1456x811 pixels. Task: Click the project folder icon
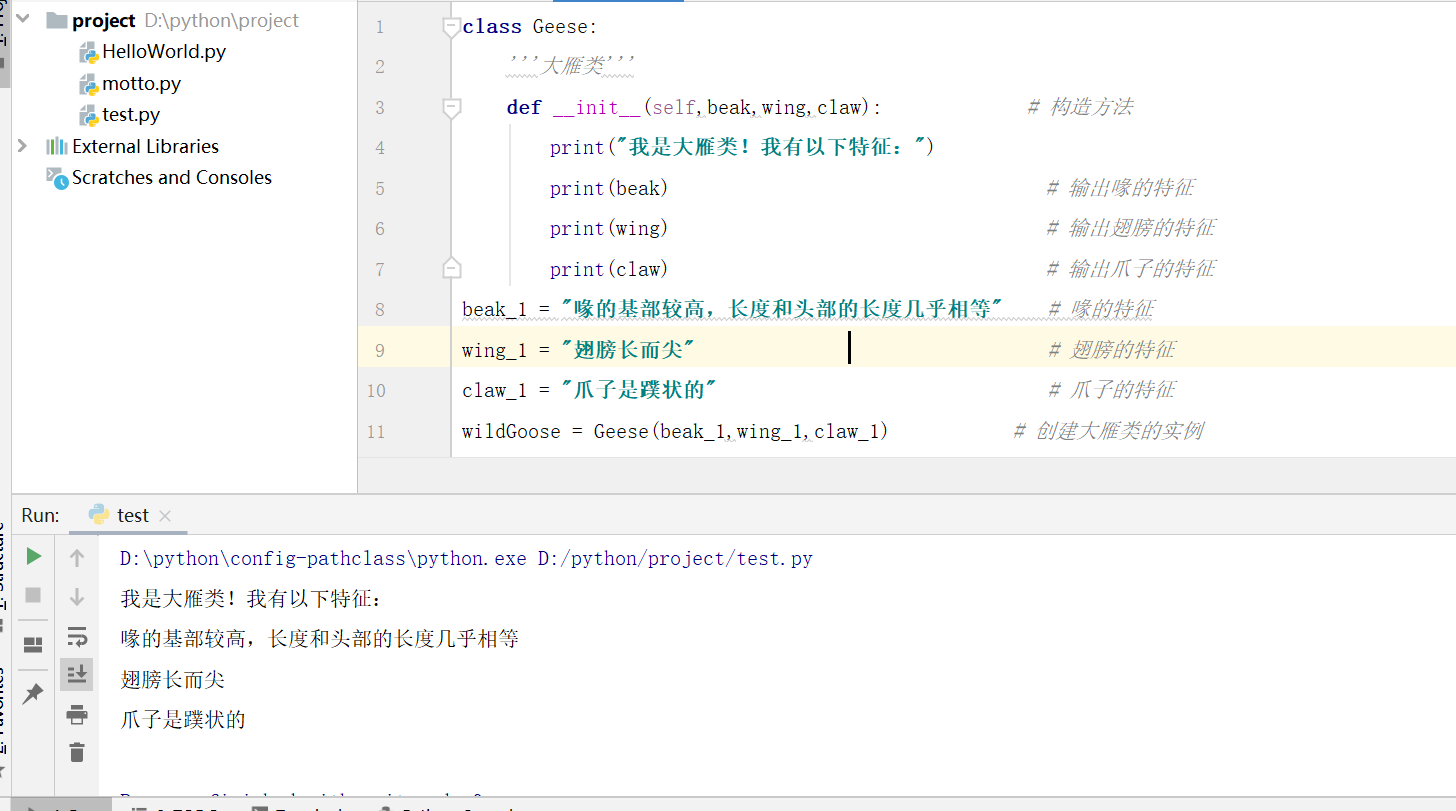[x=57, y=20]
